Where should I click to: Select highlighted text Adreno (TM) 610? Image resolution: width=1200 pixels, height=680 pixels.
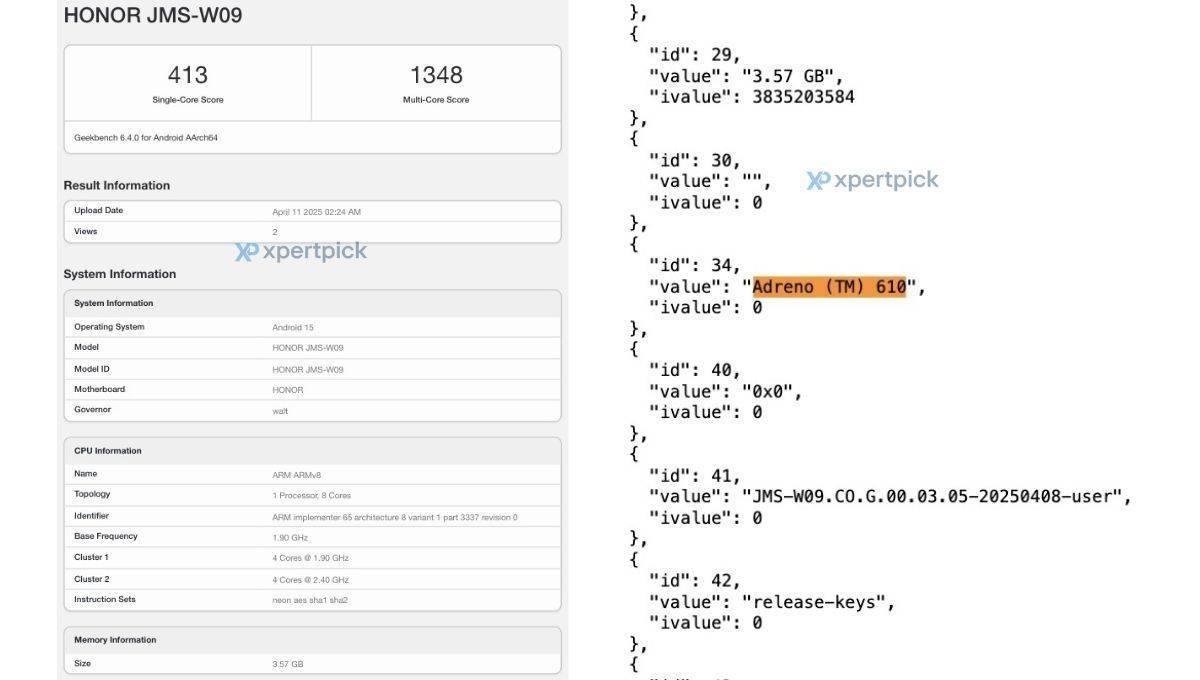pyautogui.click(x=829, y=287)
